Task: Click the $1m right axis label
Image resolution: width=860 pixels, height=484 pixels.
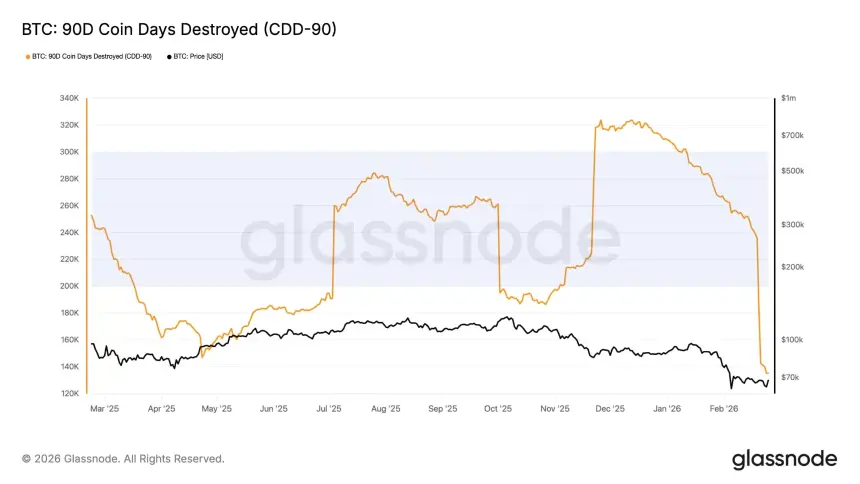Action: click(x=790, y=98)
